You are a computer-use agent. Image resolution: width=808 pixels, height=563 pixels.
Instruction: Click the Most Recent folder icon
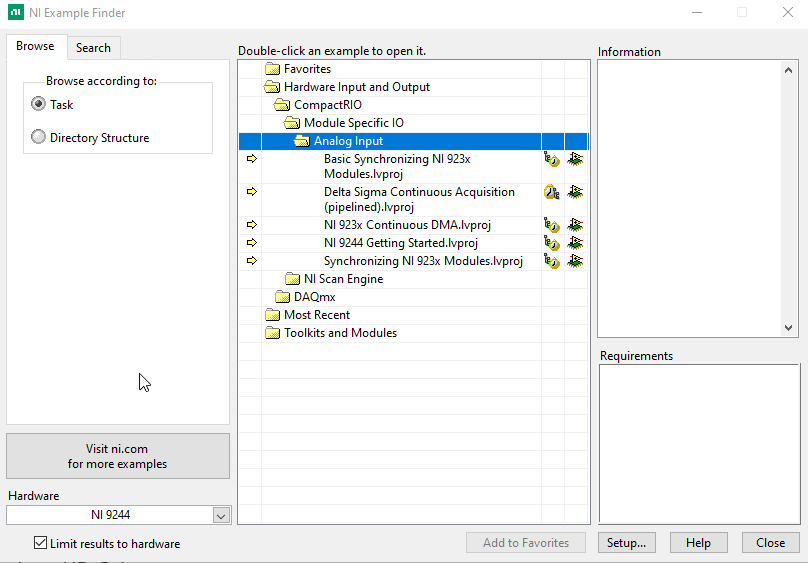click(272, 315)
